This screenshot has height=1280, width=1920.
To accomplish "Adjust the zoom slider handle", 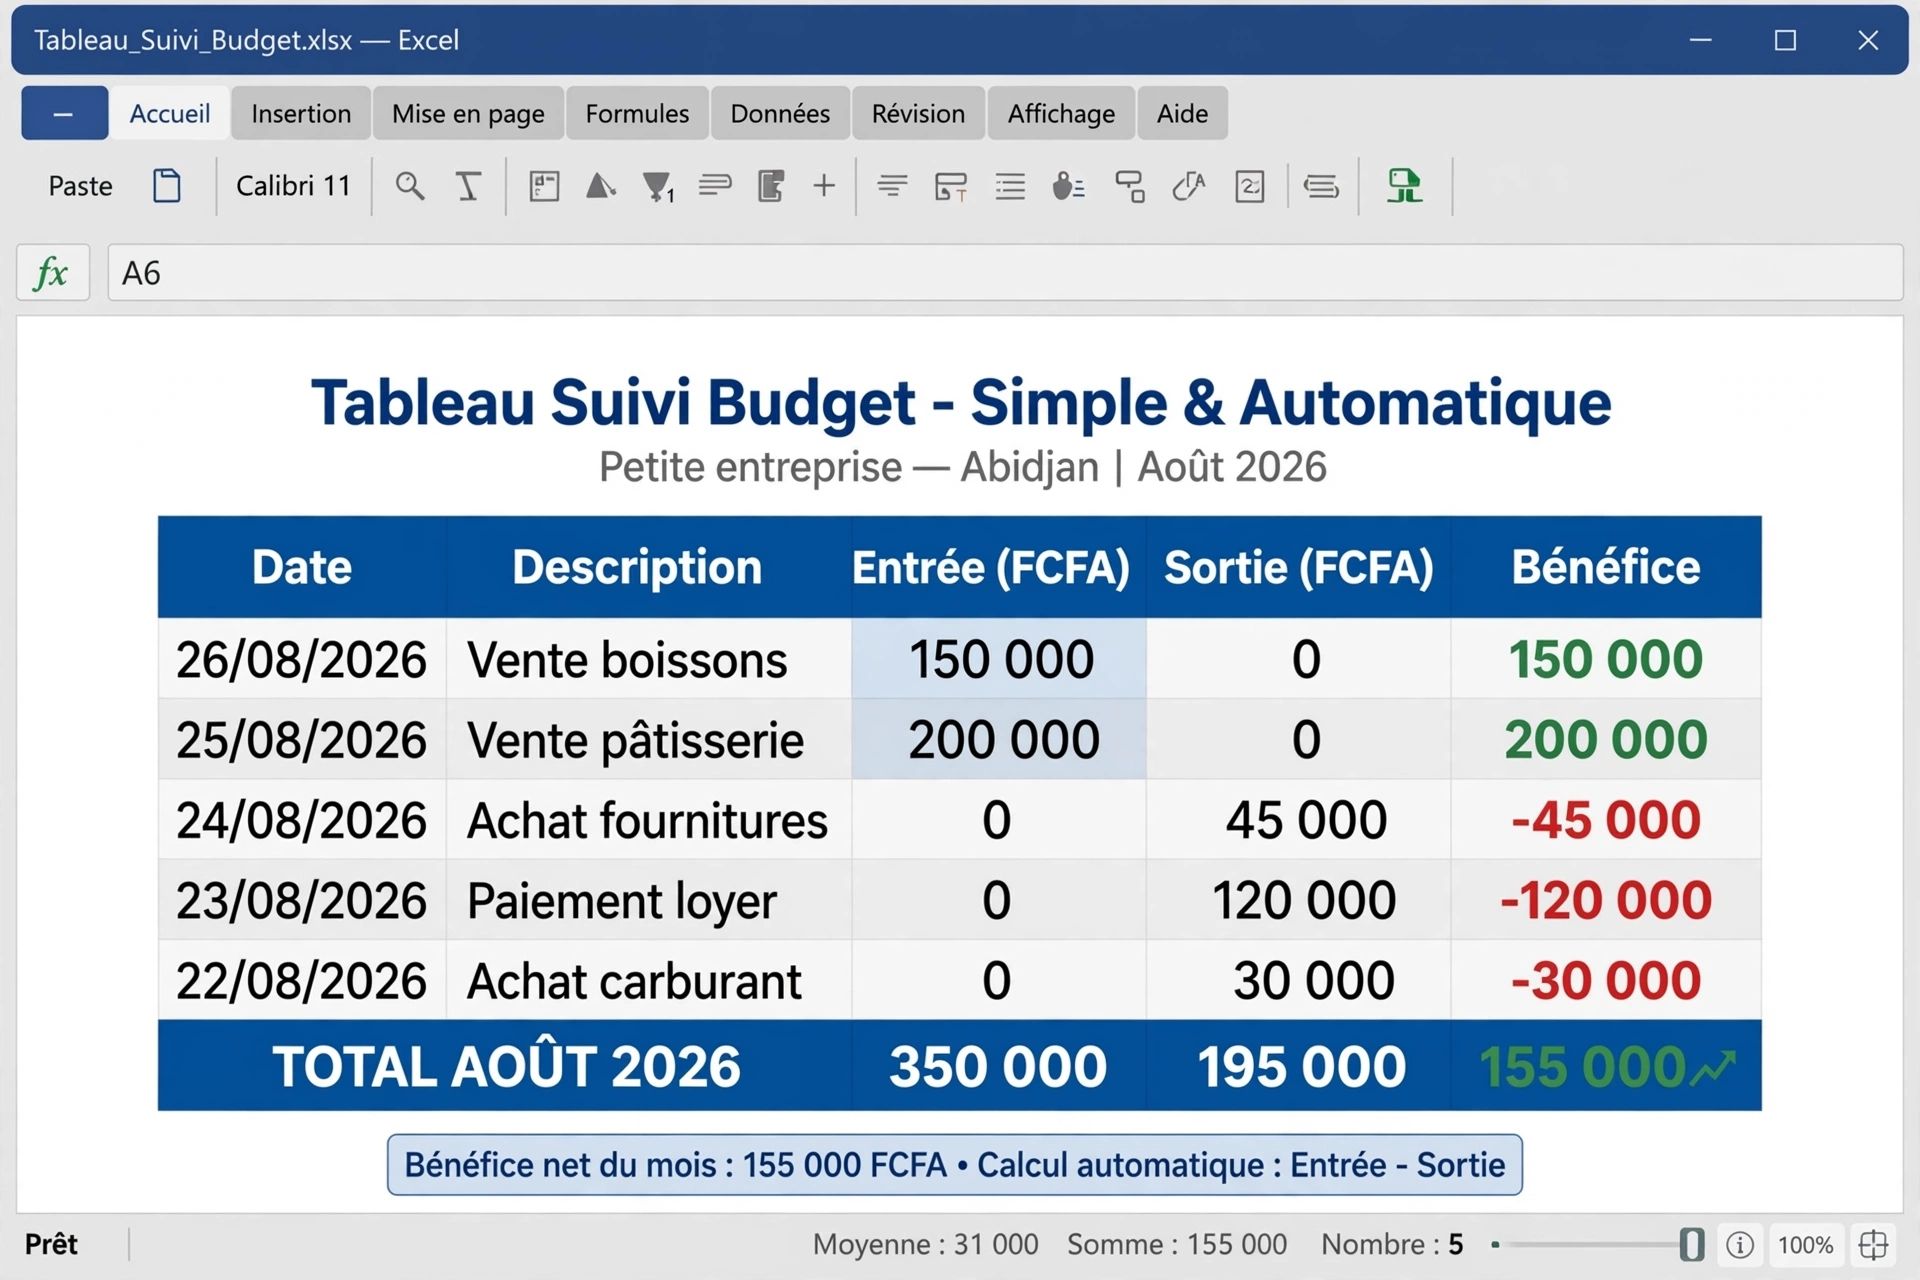I will coord(1691,1245).
